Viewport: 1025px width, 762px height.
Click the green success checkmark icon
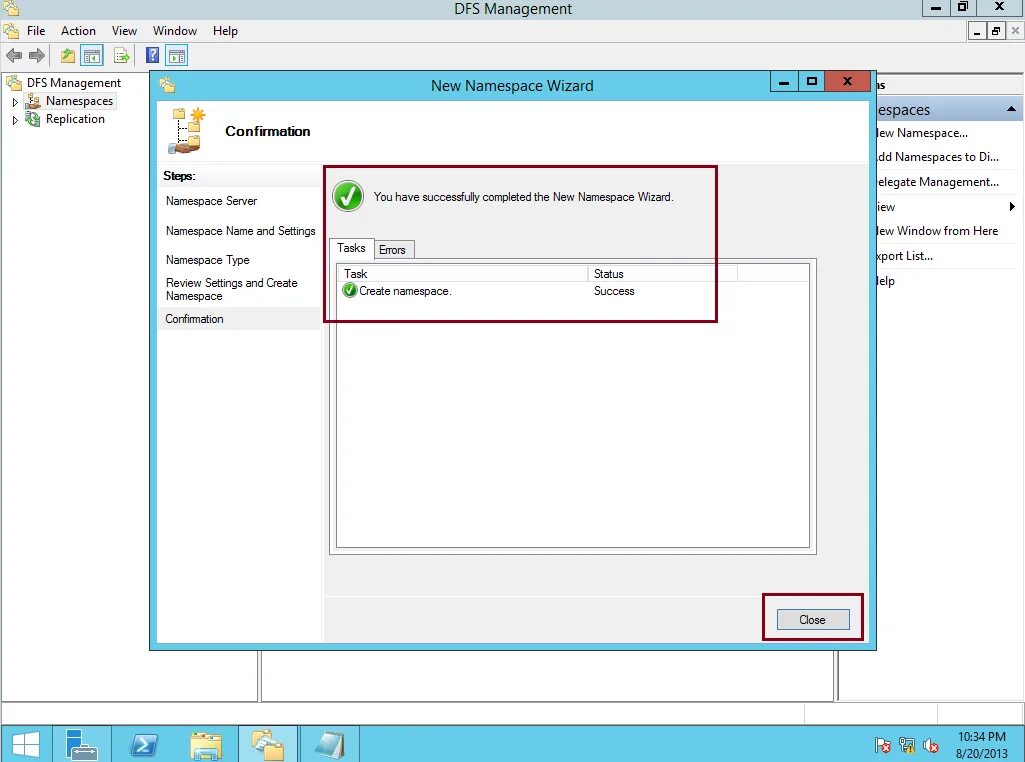[348, 196]
